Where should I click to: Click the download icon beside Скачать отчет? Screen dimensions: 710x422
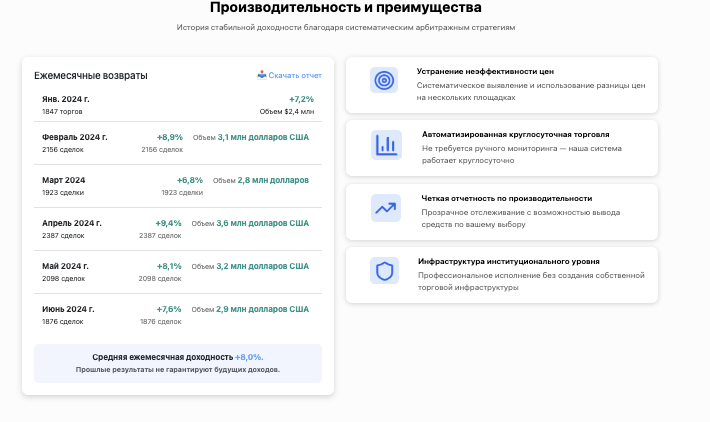[x=262, y=75]
